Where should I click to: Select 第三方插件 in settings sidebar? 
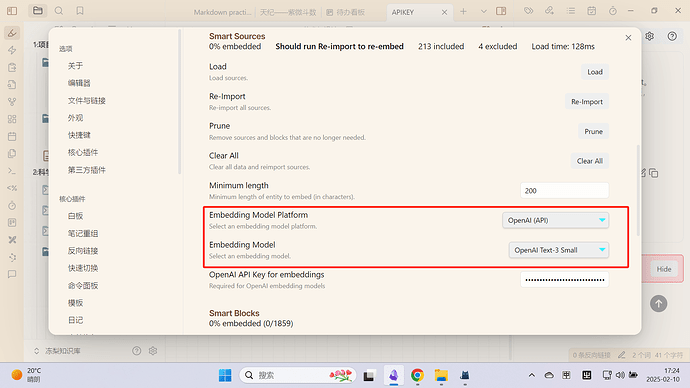[x=87, y=170]
